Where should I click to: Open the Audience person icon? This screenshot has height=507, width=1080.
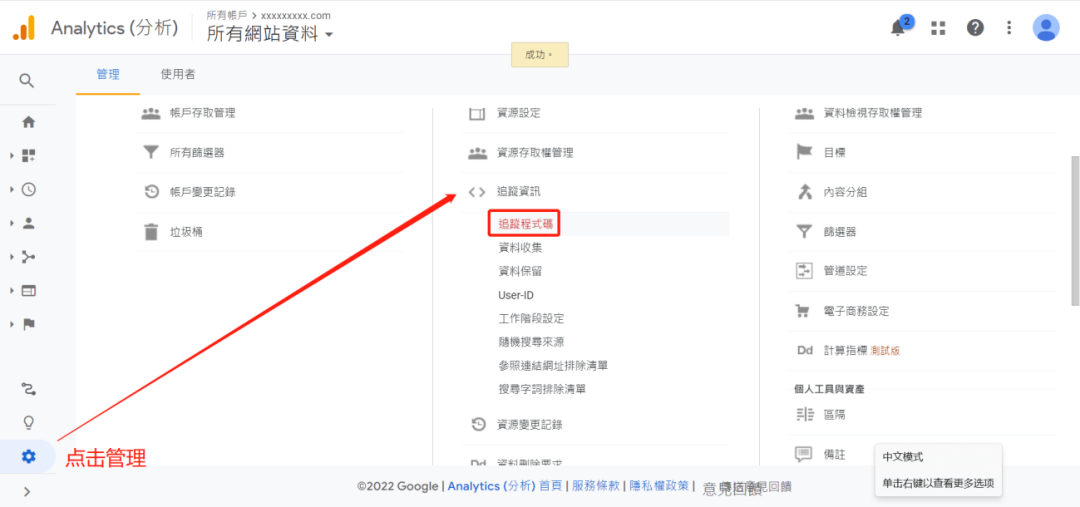click(28, 223)
